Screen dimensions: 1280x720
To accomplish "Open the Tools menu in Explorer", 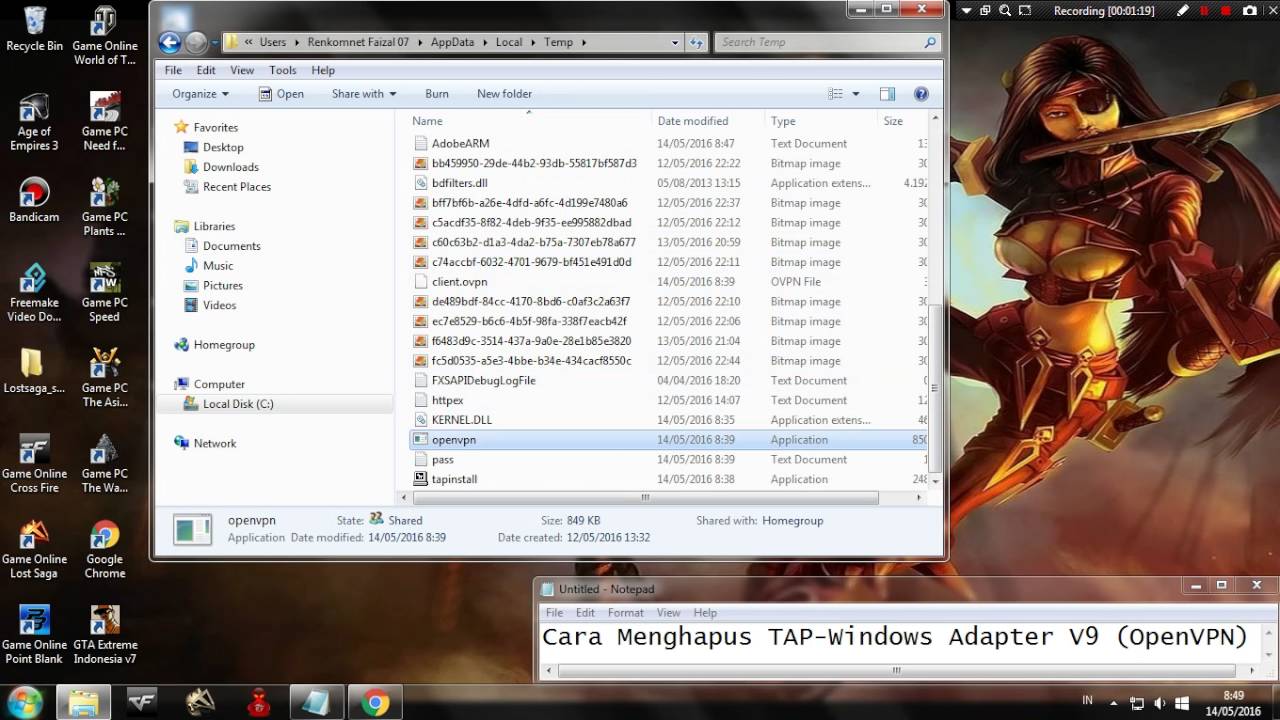I will [283, 70].
